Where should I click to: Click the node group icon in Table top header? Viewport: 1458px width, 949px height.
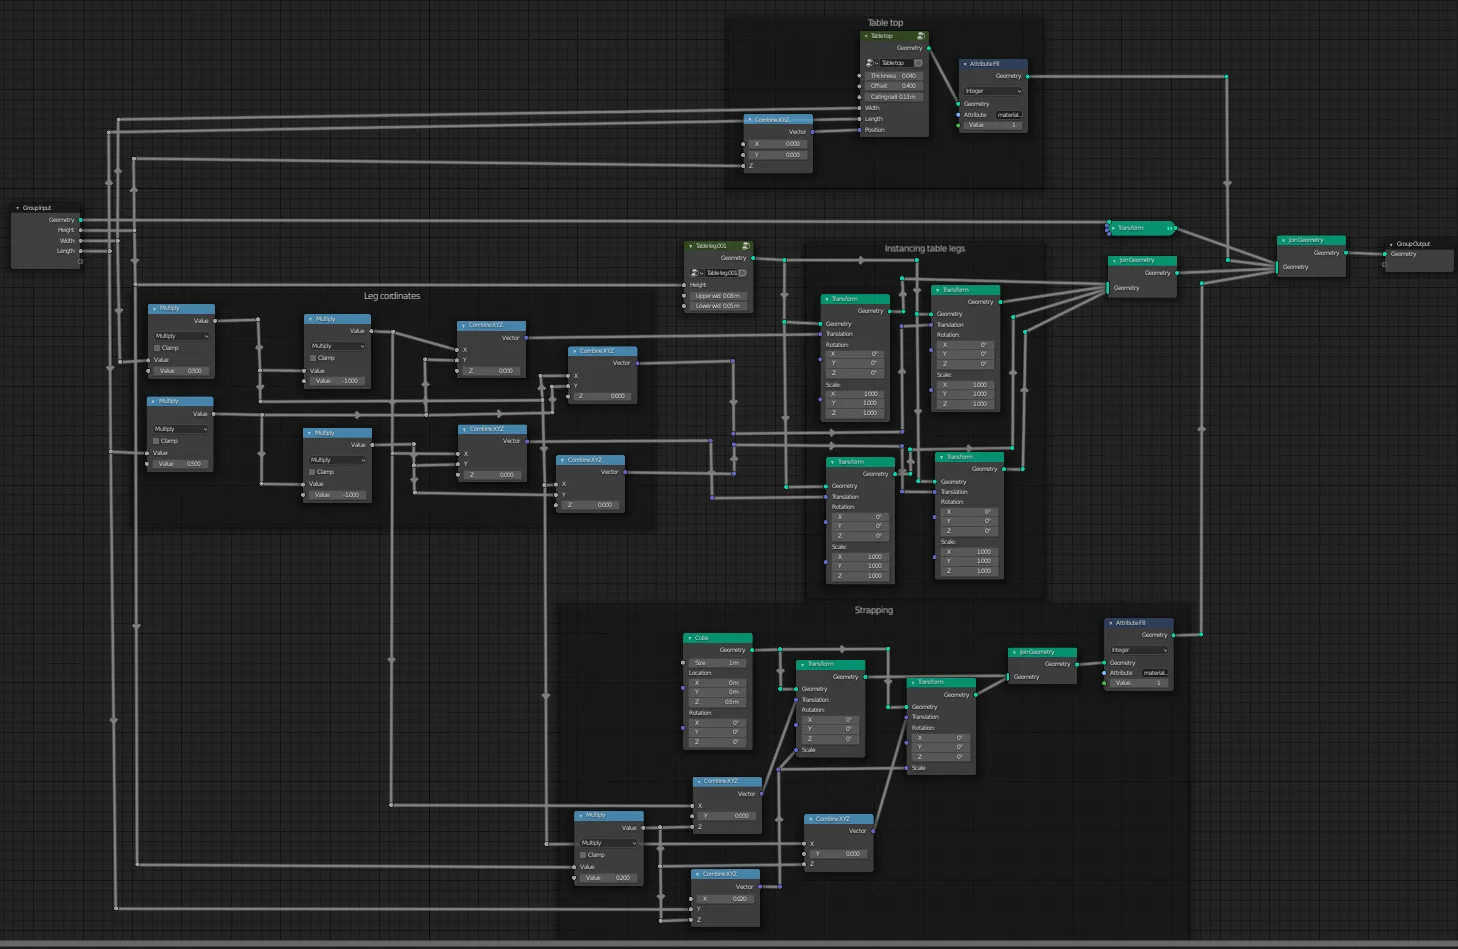(x=920, y=36)
